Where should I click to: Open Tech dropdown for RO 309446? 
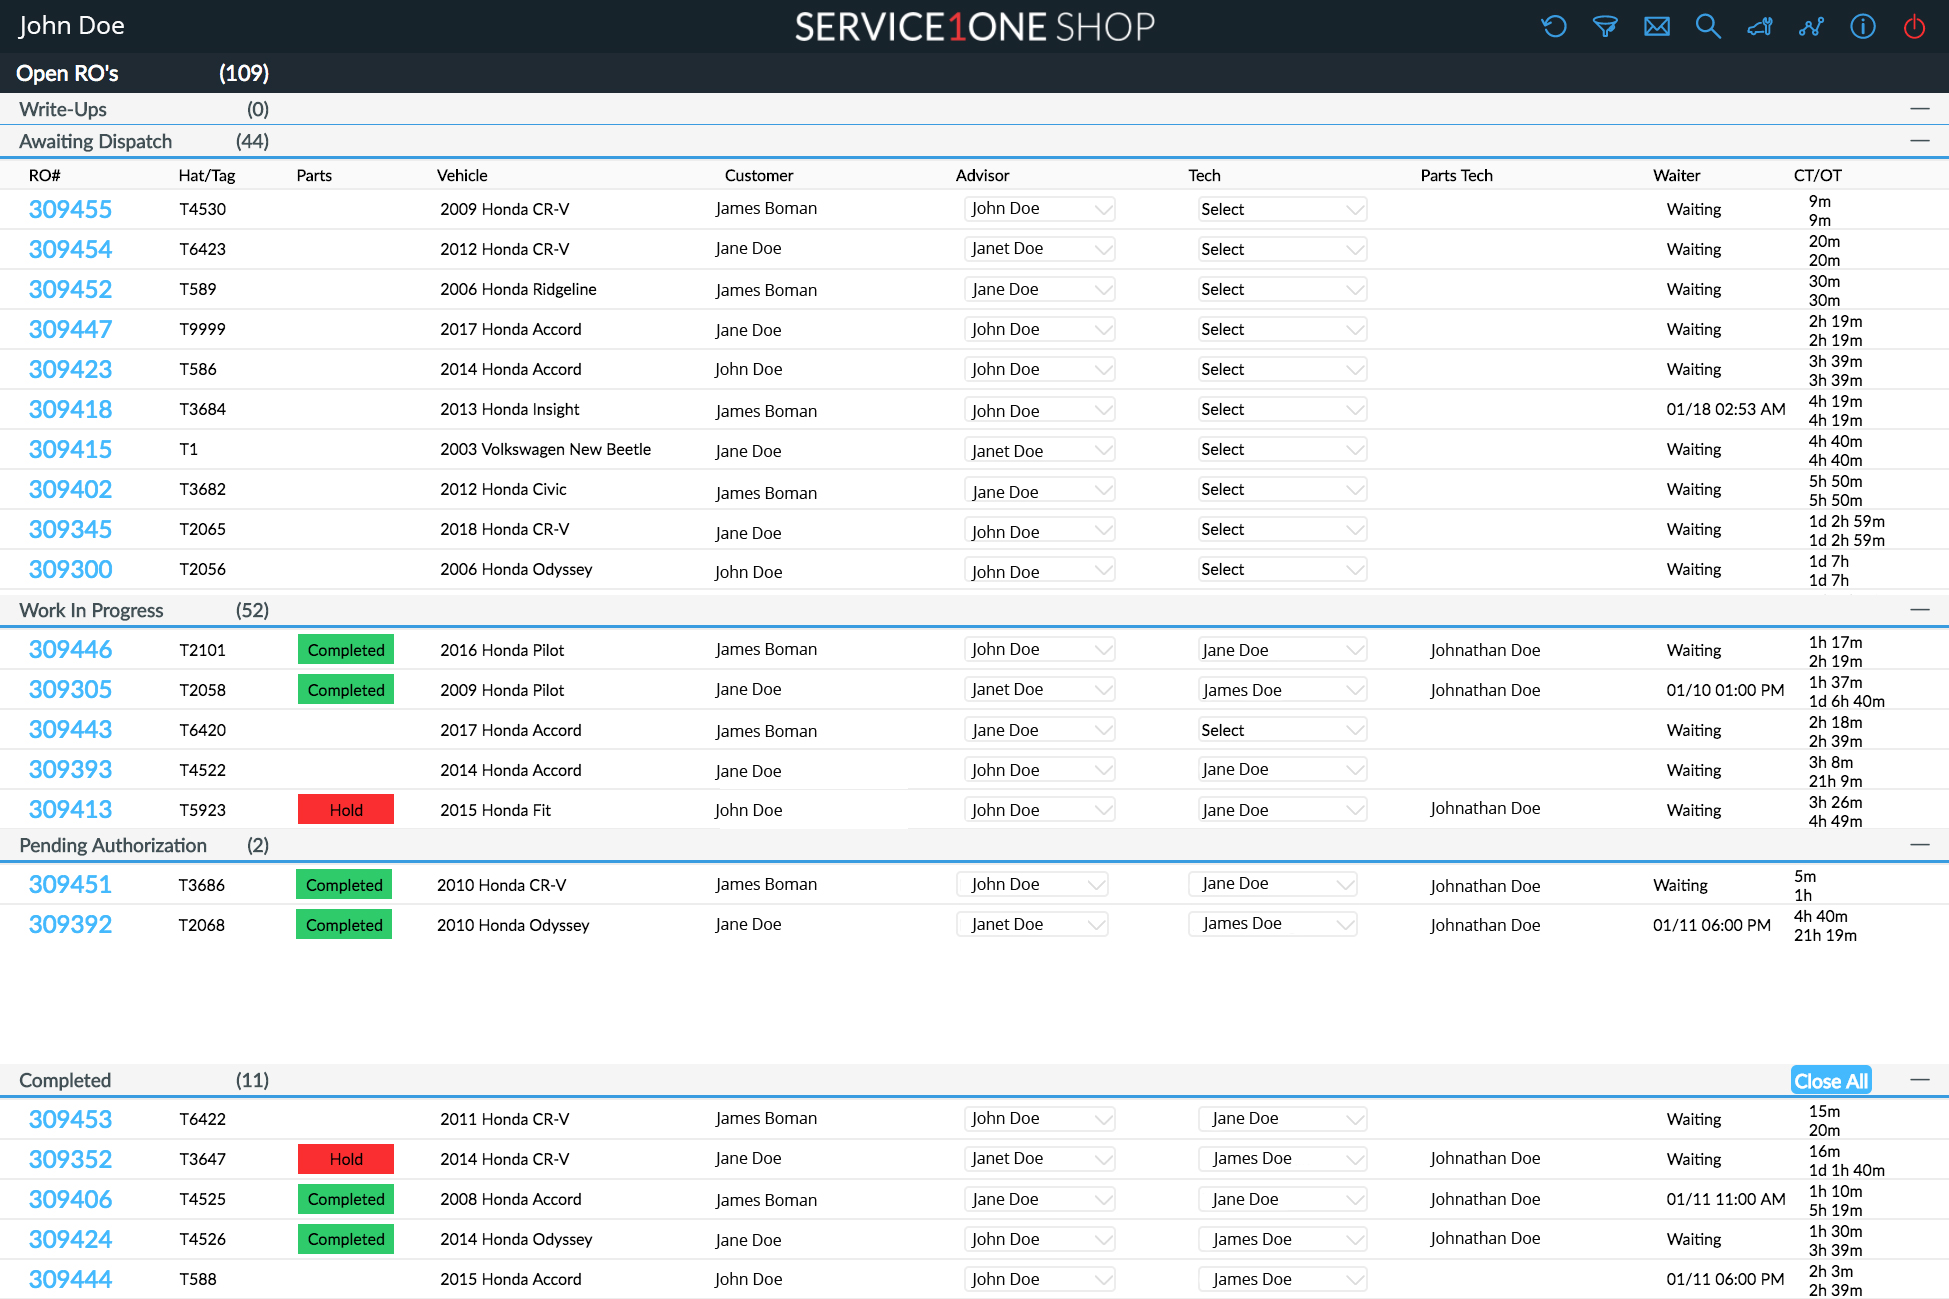1282,650
